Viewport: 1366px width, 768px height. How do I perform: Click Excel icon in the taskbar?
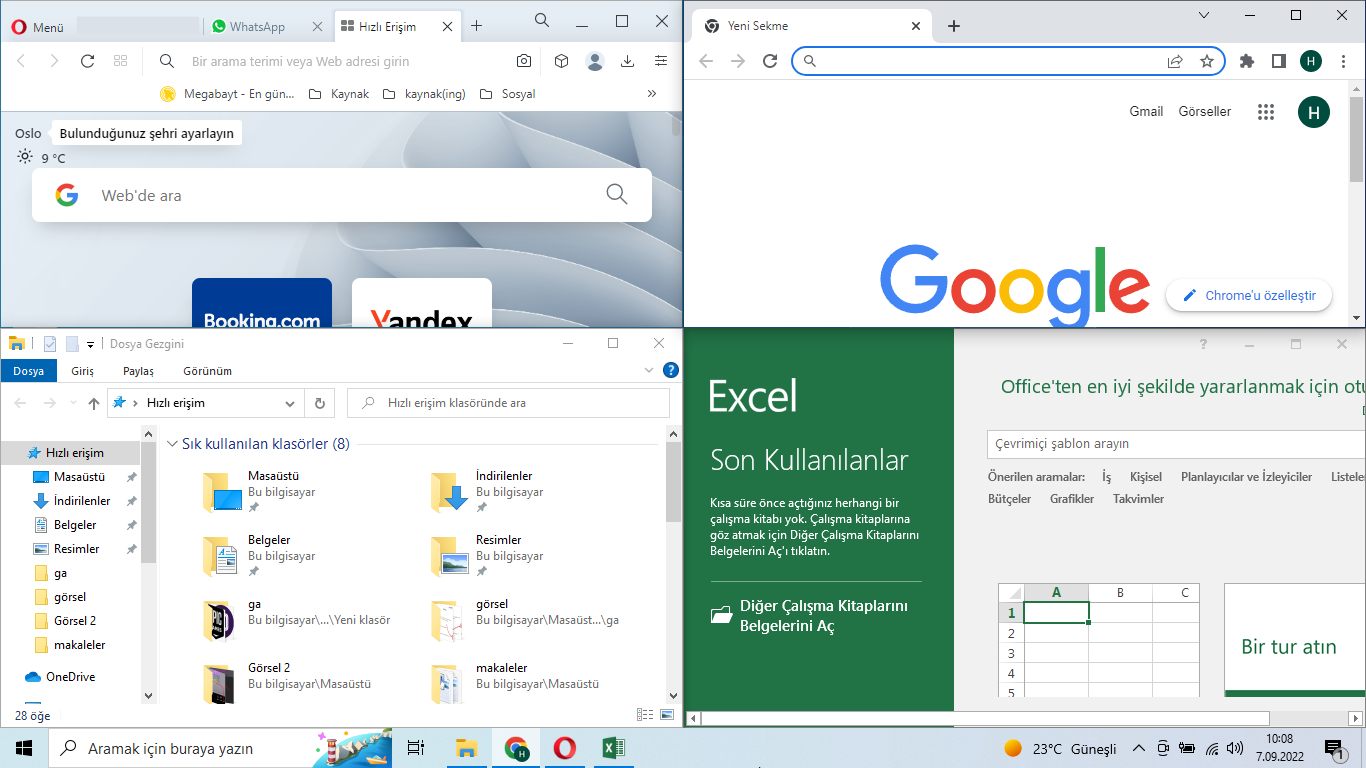(x=613, y=748)
